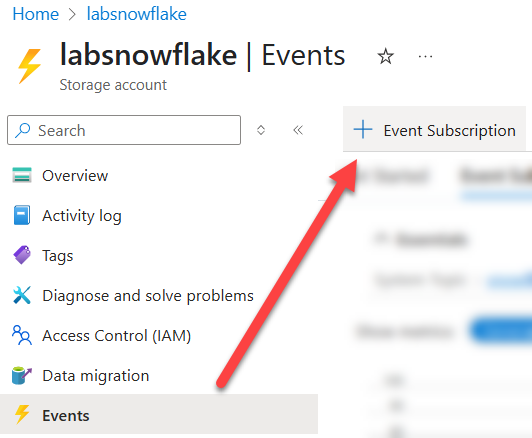
Task: Favorite the page with the star icon
Action: (385, 56)
